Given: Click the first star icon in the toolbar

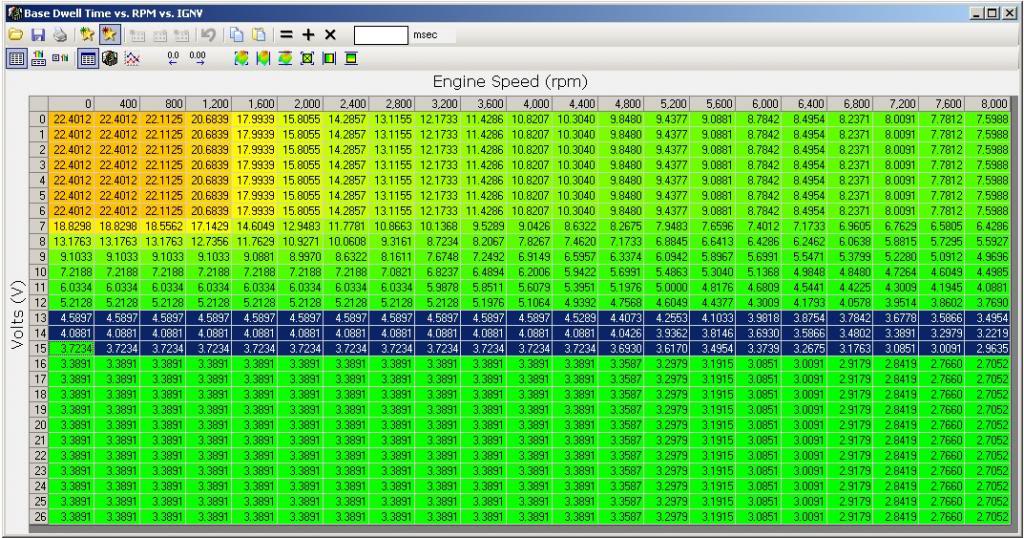Looking at the screenshot, I should (x=86, y=35).
